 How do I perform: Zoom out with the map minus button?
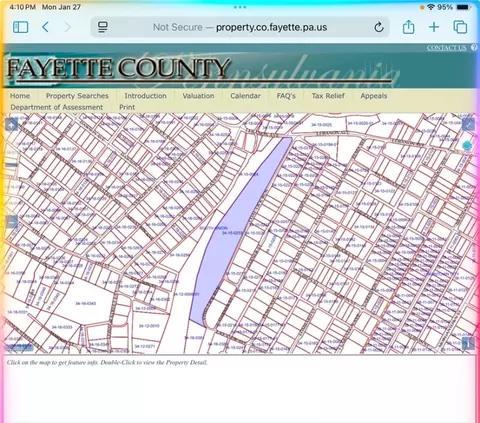[12, 221]
